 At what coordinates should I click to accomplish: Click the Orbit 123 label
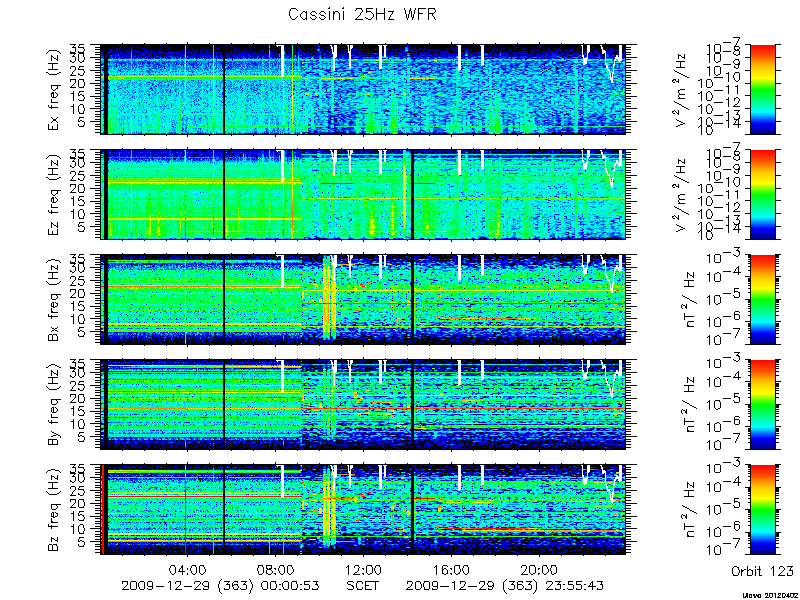click(x=762, y=570)
